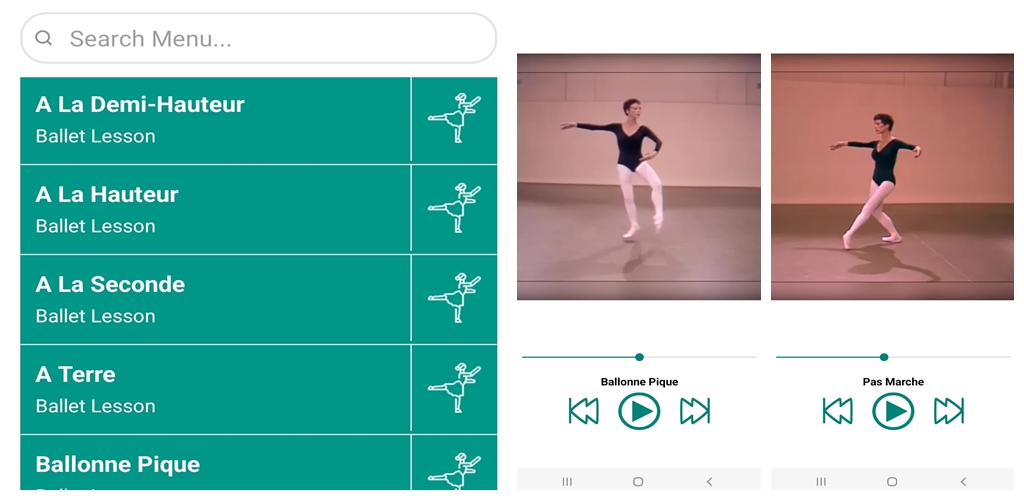Image resolution: width=1024 pixels, height=500 pixels.
Task: Skip to next lesson after Ballonne Pique
Action: tap(695, 411)
